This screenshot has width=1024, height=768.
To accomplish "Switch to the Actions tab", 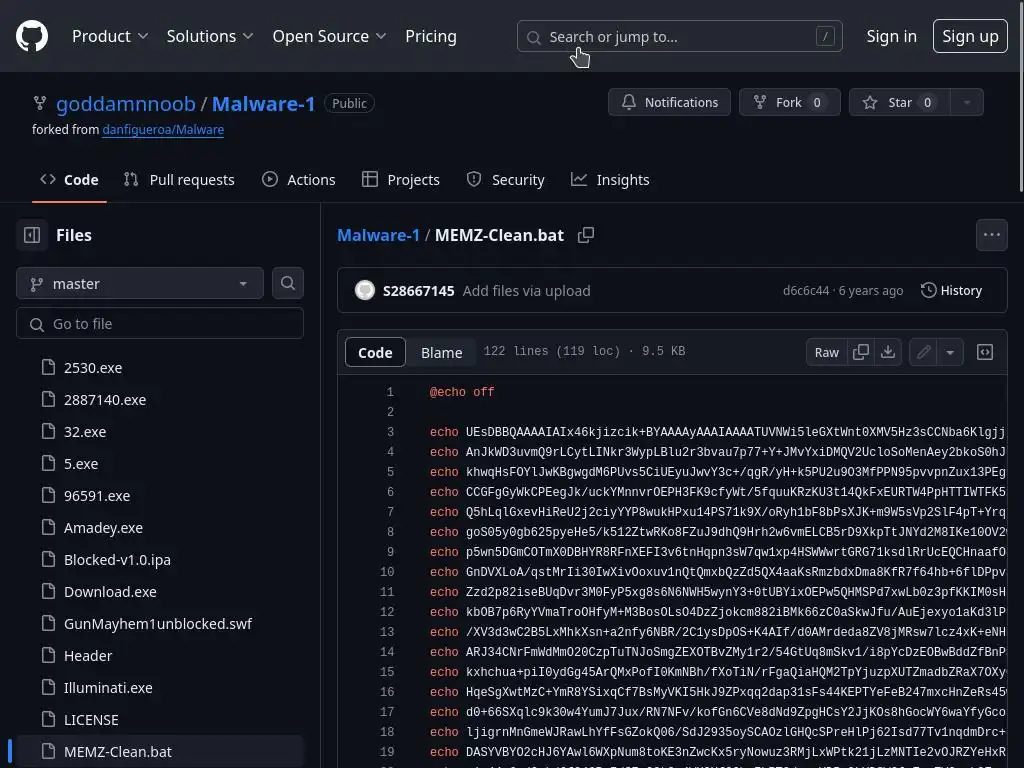I will click(298, 180).
